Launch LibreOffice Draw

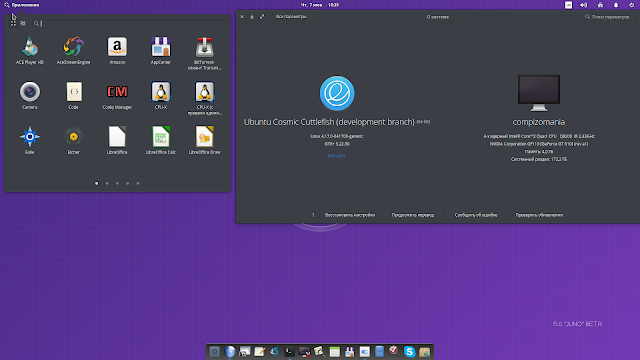pyautogui.click(x=204, y=140)
